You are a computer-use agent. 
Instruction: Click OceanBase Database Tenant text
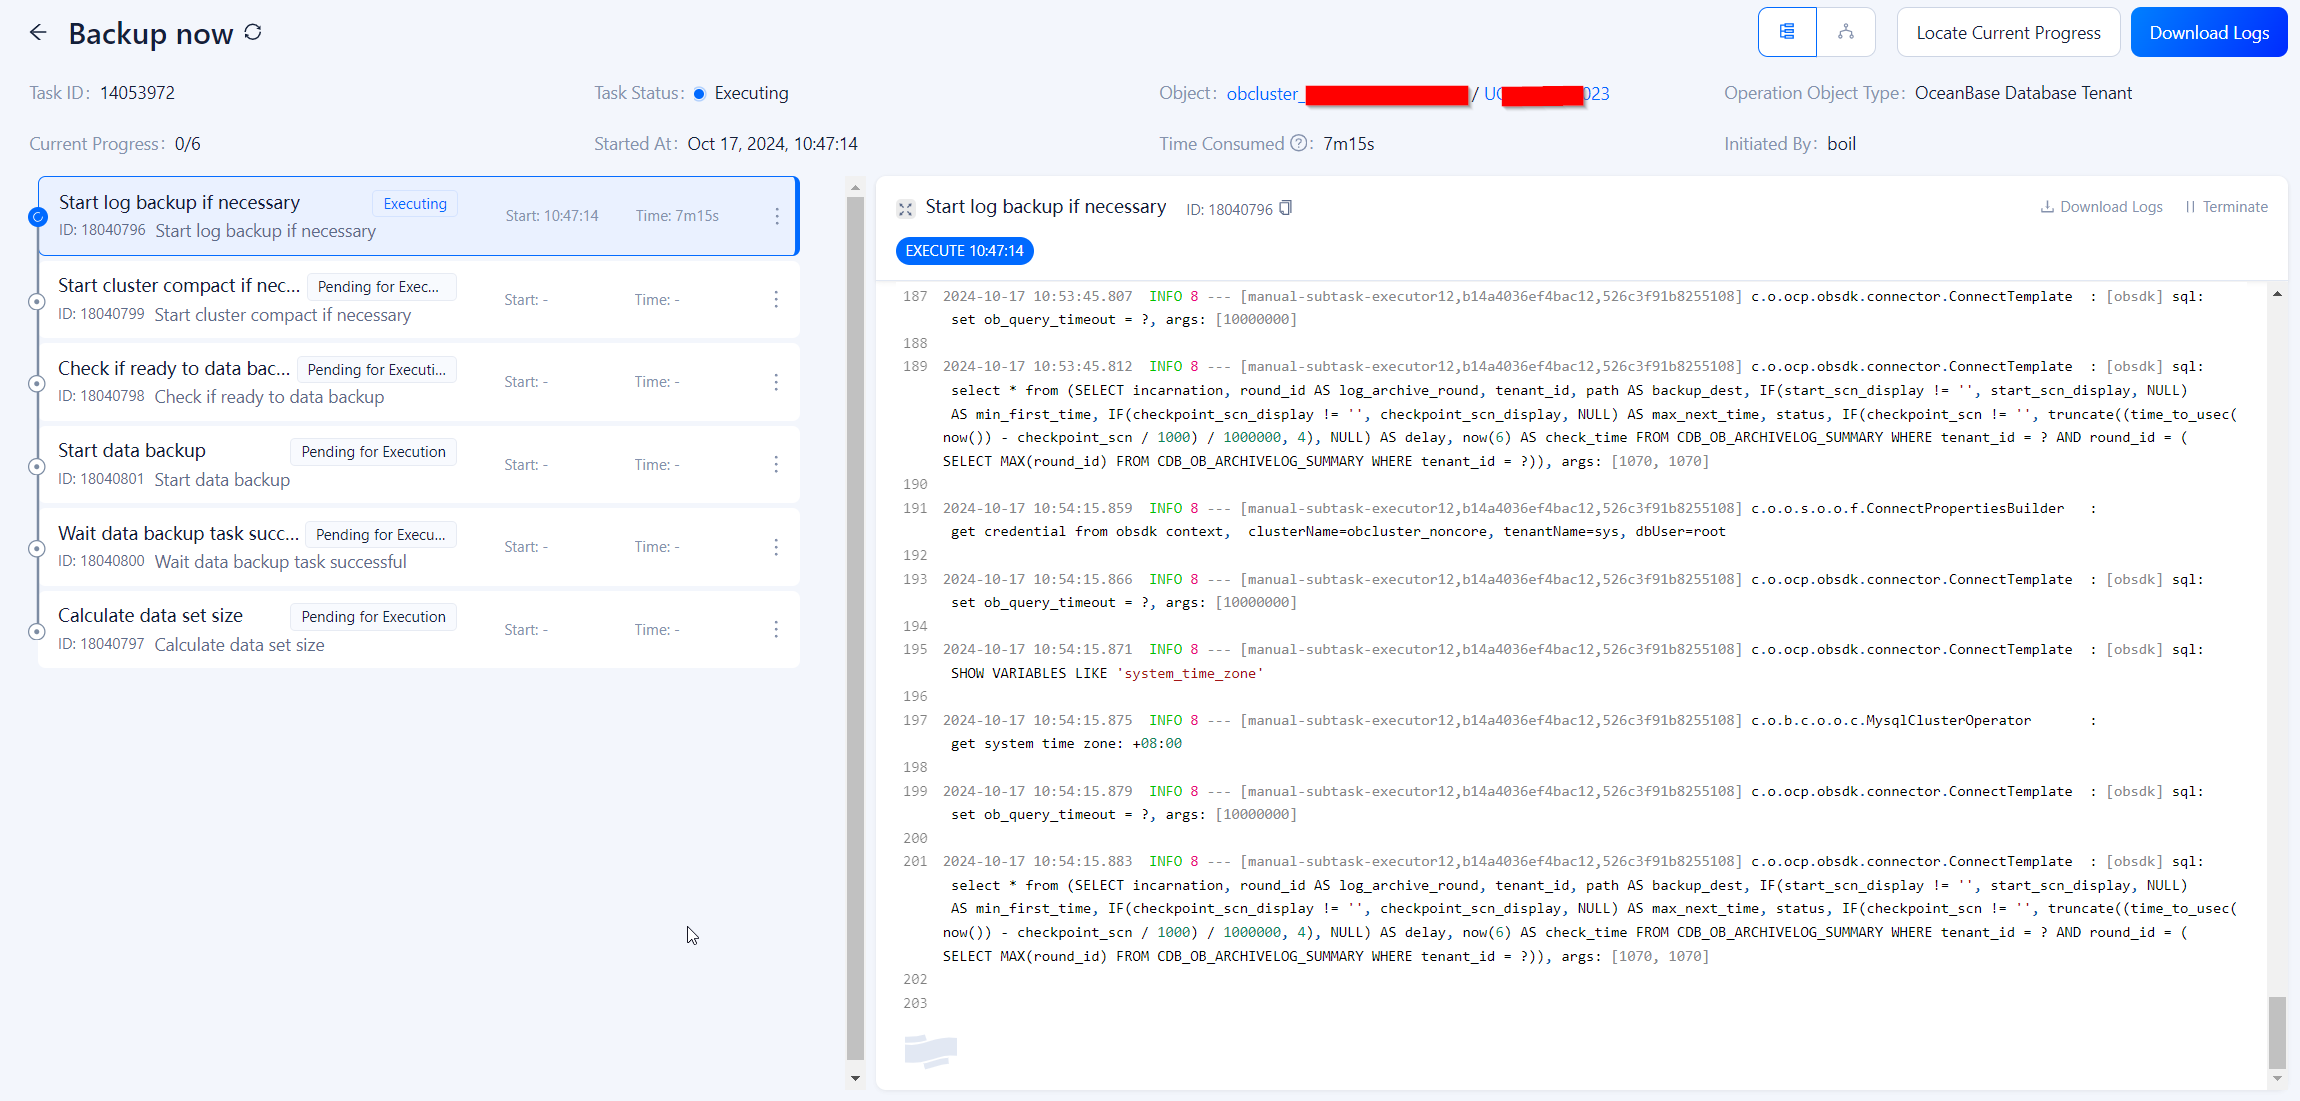click(x=2023, y=93)
